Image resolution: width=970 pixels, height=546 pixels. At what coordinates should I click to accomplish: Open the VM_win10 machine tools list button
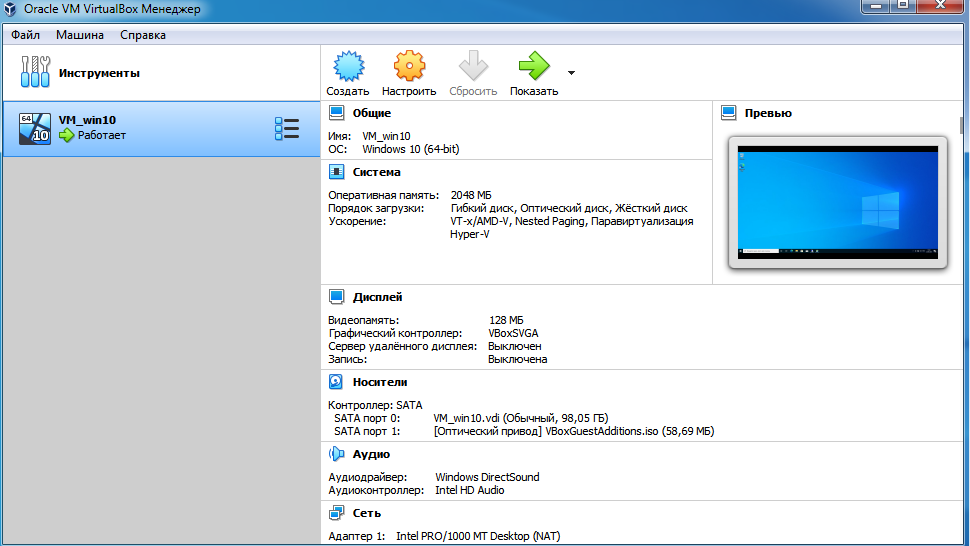click(x=287, y=129)
